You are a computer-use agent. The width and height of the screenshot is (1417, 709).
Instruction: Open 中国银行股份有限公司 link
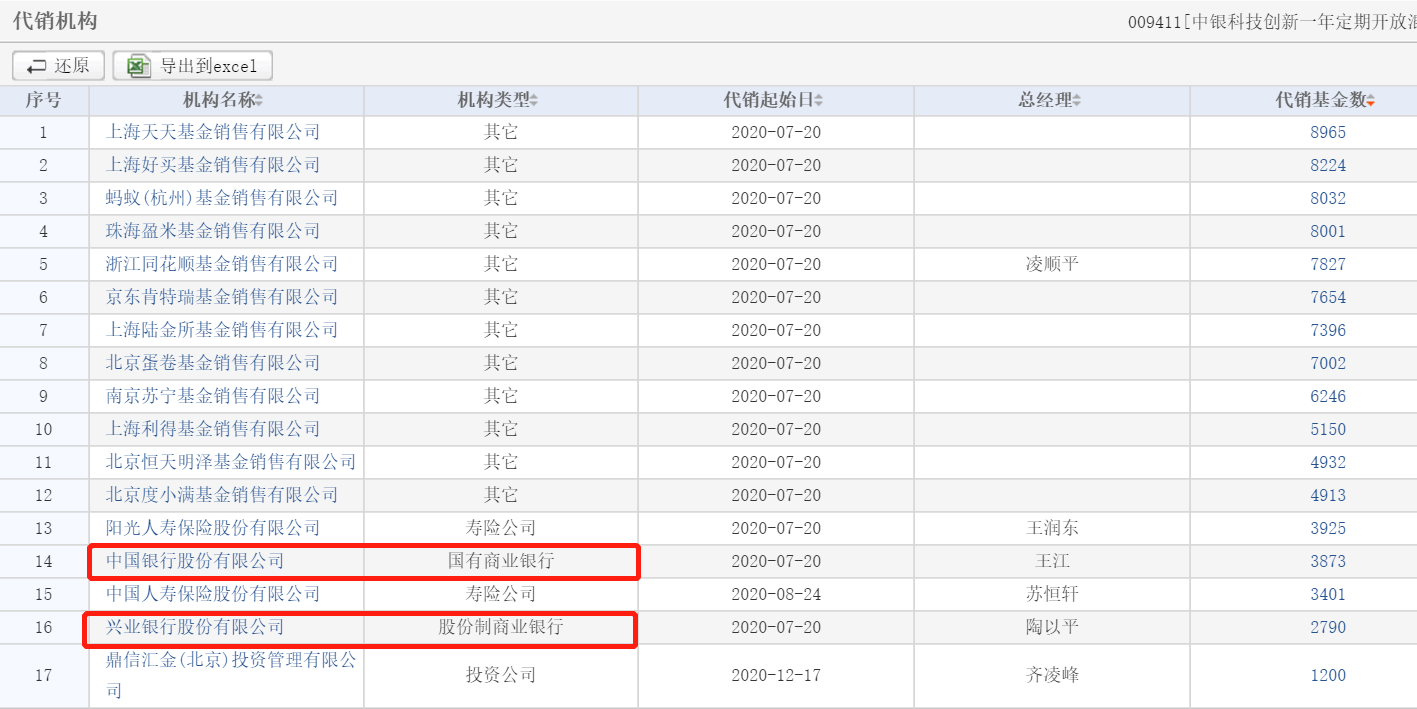pos(195,561)
